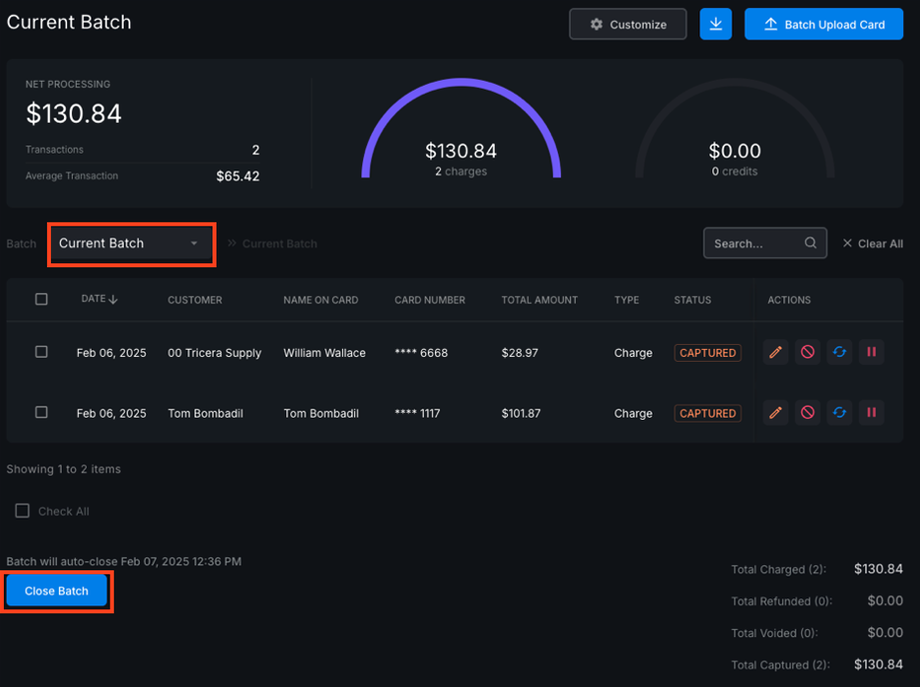Click the blue refresh arrows icon on Tom Bombadil's row
920x687 pixels.
point(839,413)
